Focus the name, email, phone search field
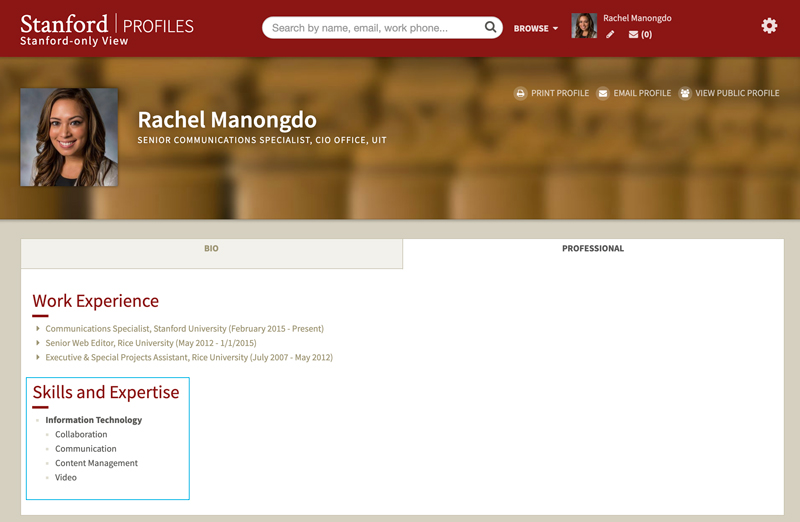800x522 pixels. [x=372, y=28]
